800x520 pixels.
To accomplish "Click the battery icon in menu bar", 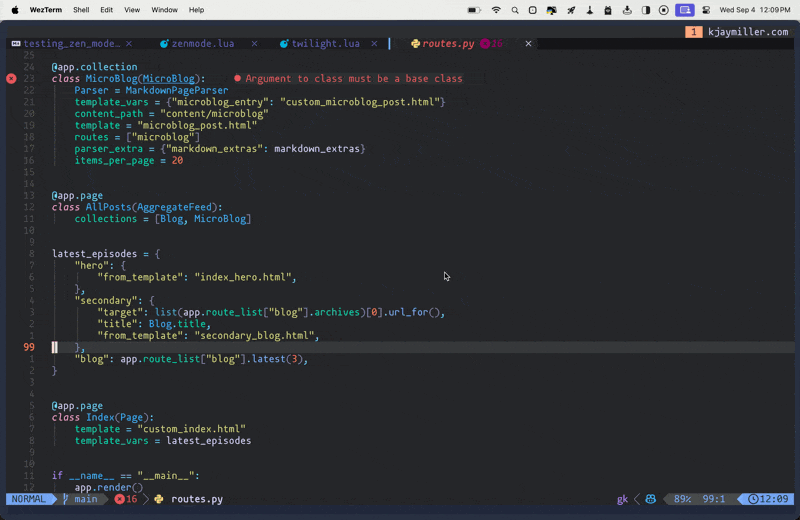I will [x=474, y=10].
